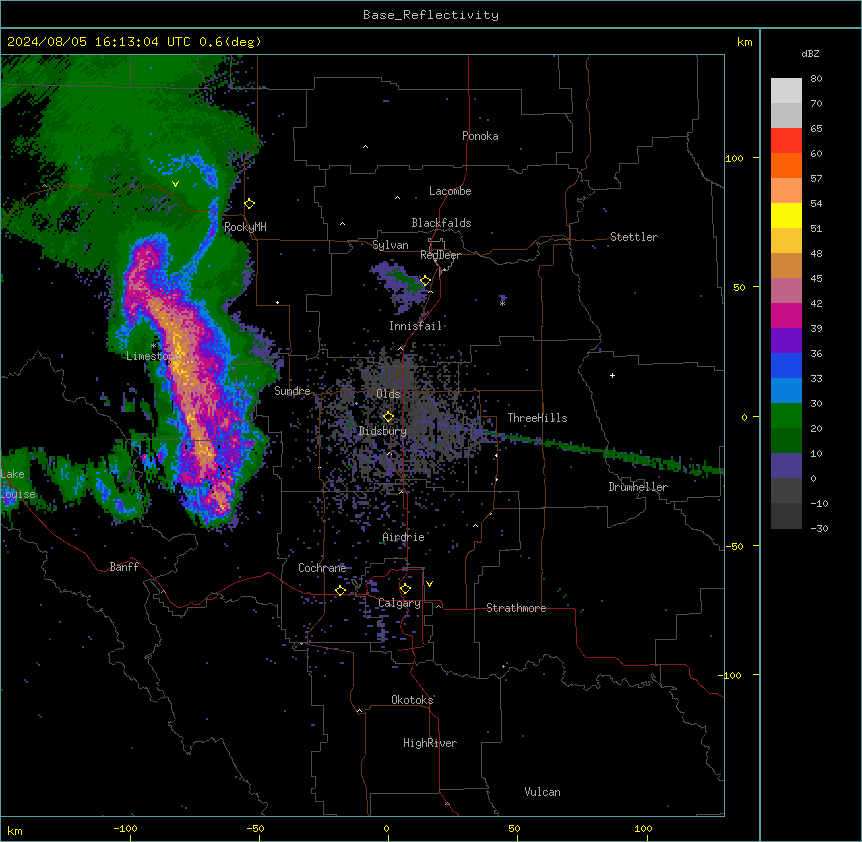The image size is (862, 842).
Task: Click the km unit label at bottom left
Action: (x=15, y=830)
